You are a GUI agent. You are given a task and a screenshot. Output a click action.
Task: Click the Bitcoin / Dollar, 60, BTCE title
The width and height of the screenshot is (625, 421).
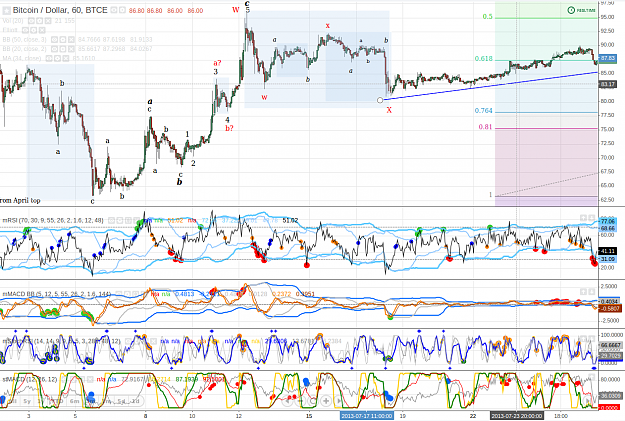(x=60, y=10)
